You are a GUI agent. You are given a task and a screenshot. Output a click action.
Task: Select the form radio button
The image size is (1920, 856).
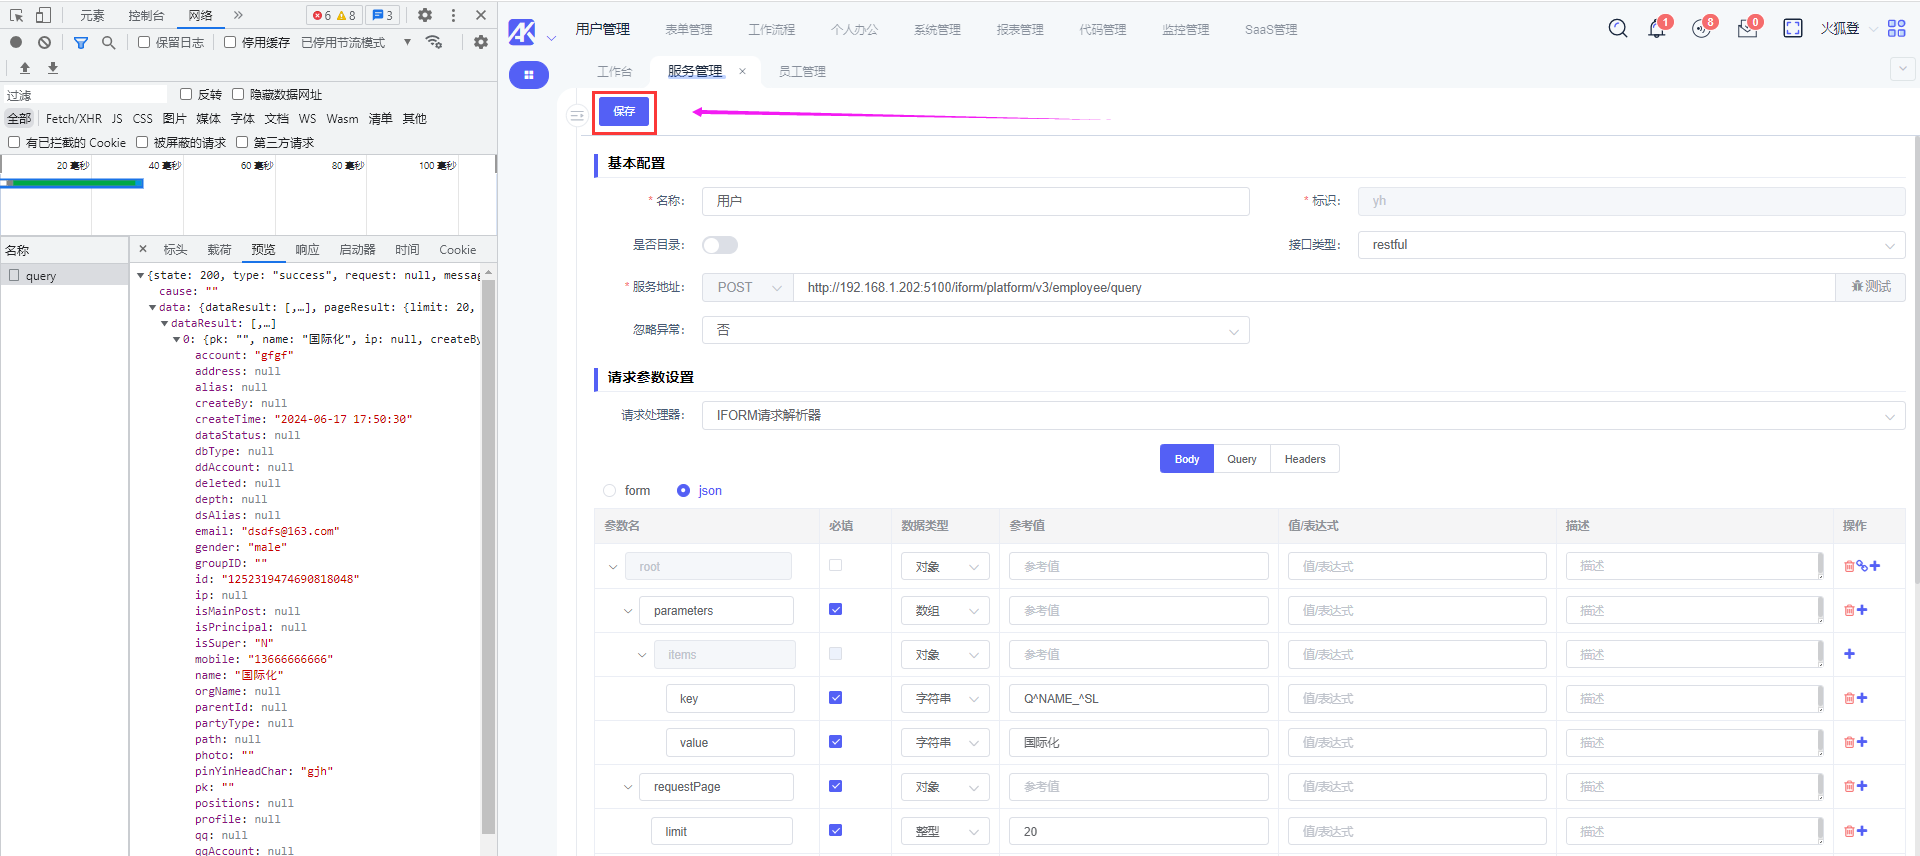point(610,491)
